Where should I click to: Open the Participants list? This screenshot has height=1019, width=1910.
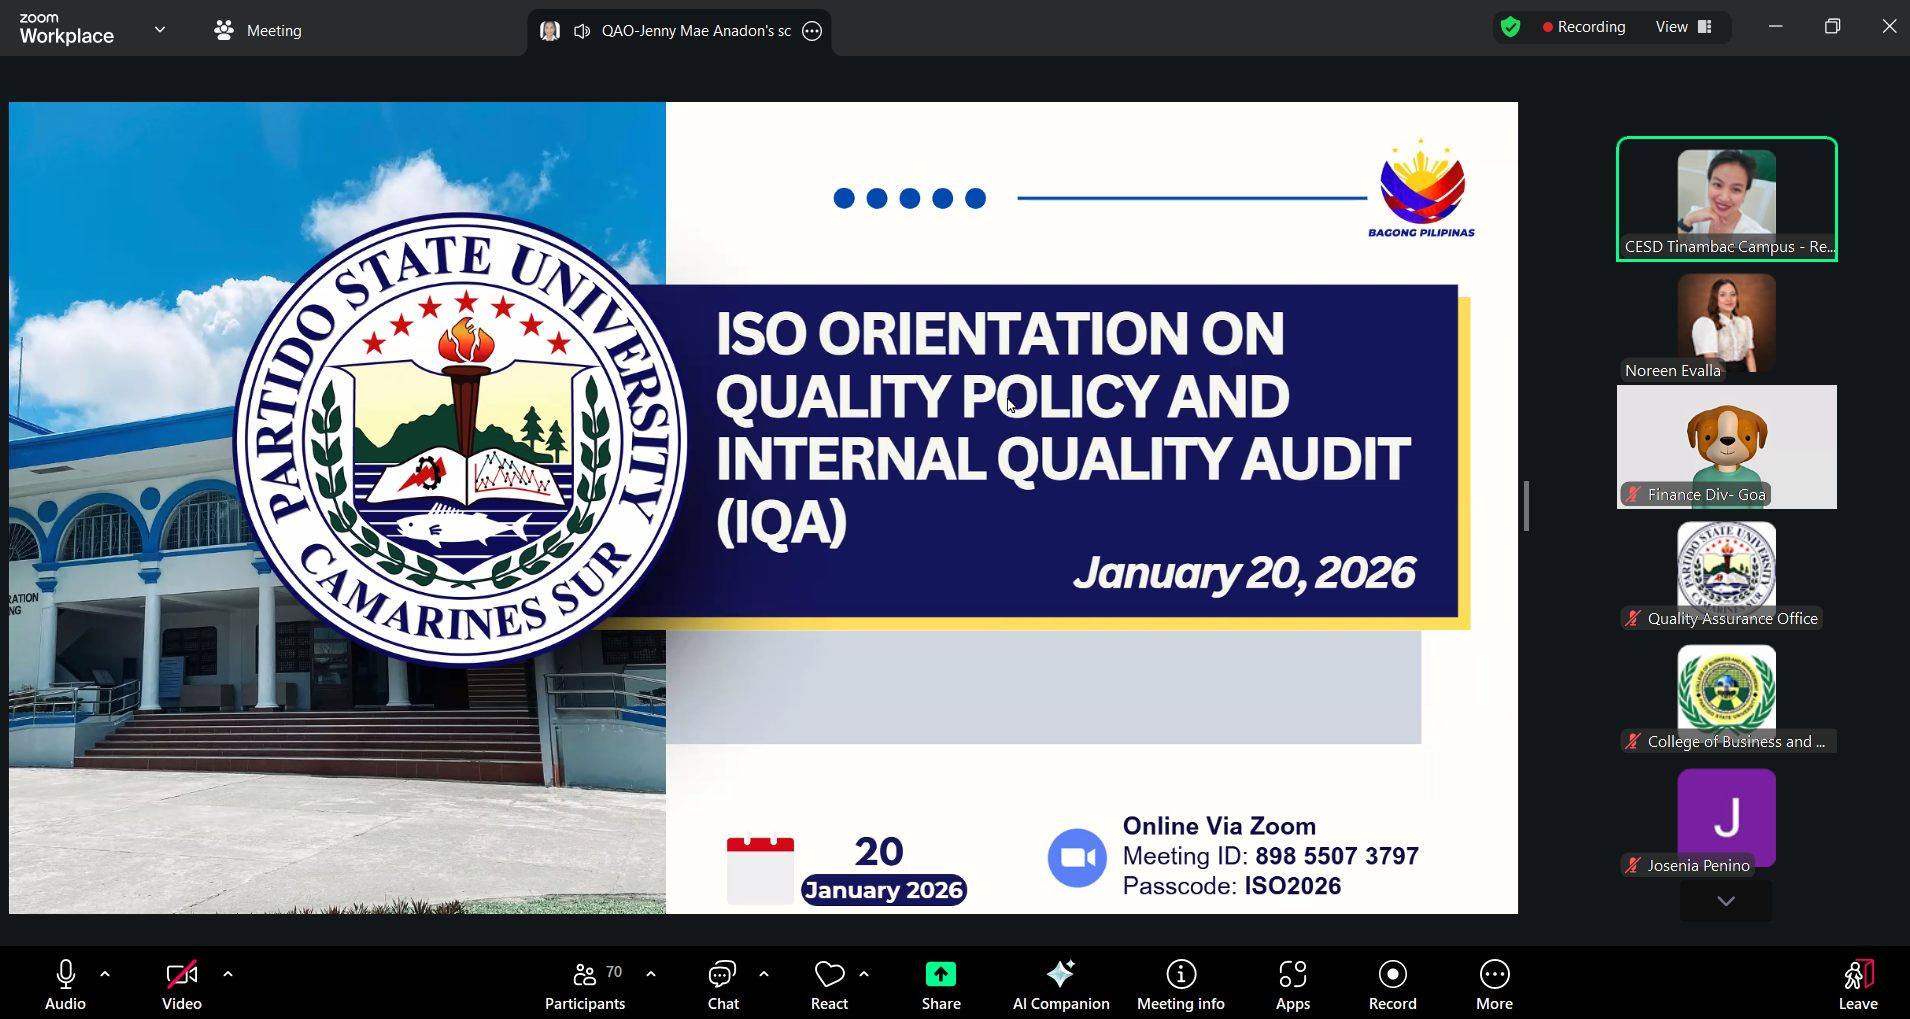pyautogui.click(x=585, y=984)
